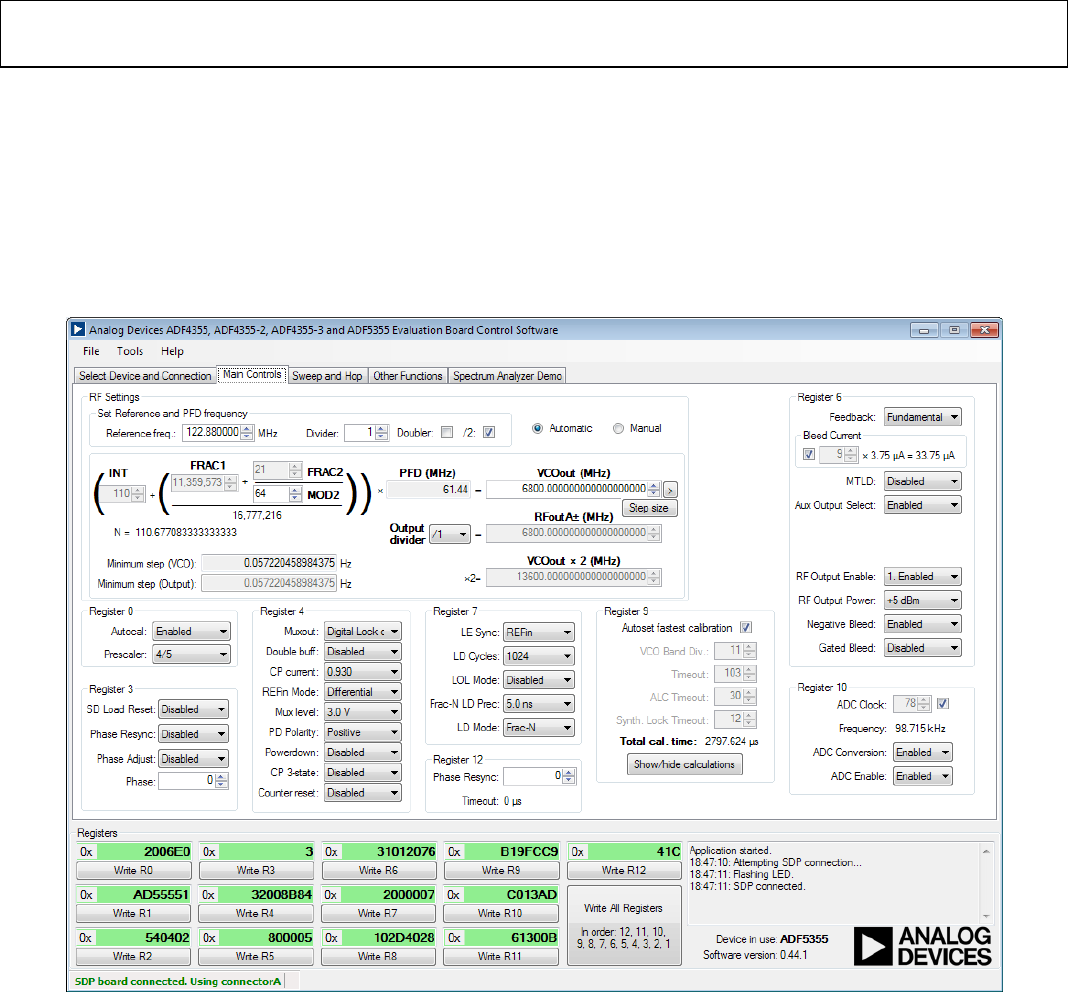
Task: Open the Tools menu
Action: click(130, 351)
